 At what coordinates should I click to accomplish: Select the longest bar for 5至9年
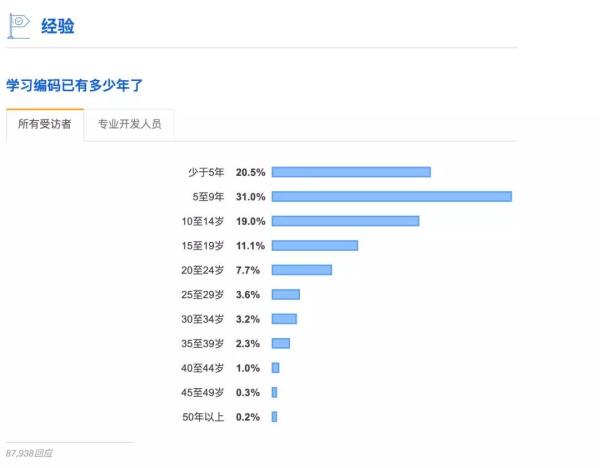tap(392, 196)
